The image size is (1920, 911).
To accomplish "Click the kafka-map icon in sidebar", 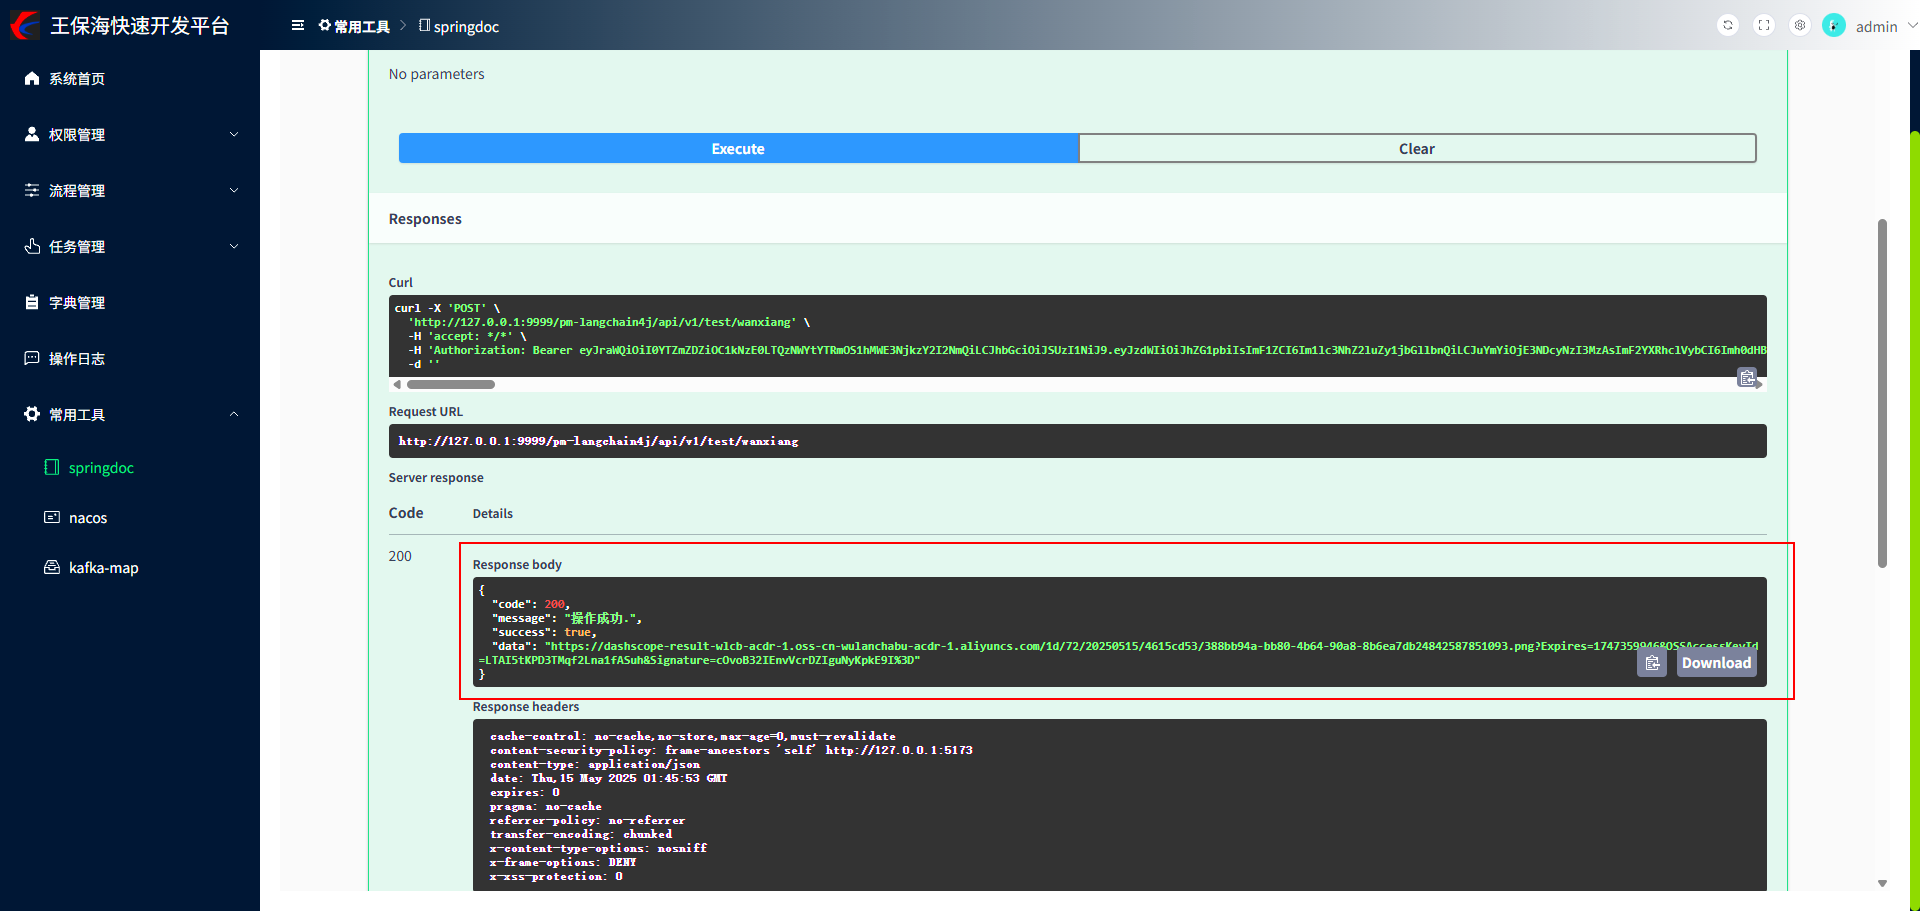I will pyautogui.click(x=52, y=567).
